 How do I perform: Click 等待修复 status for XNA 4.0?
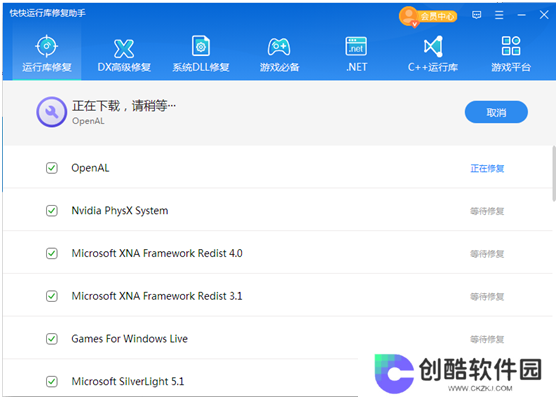[x=487, y=254]
